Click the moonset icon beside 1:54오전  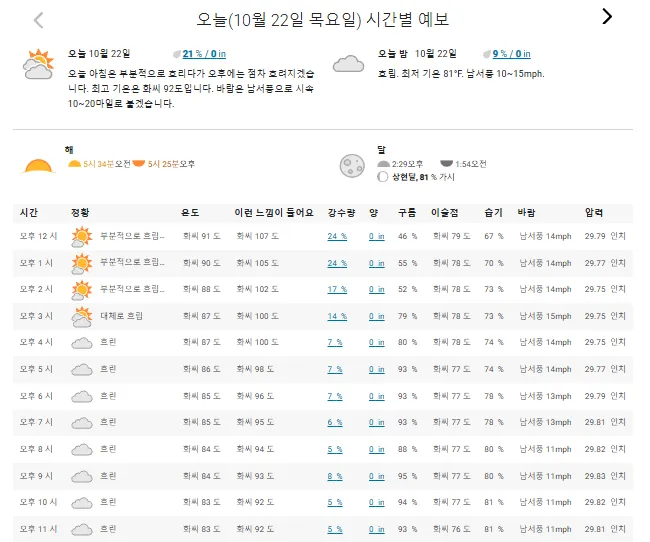pos(446,164)
